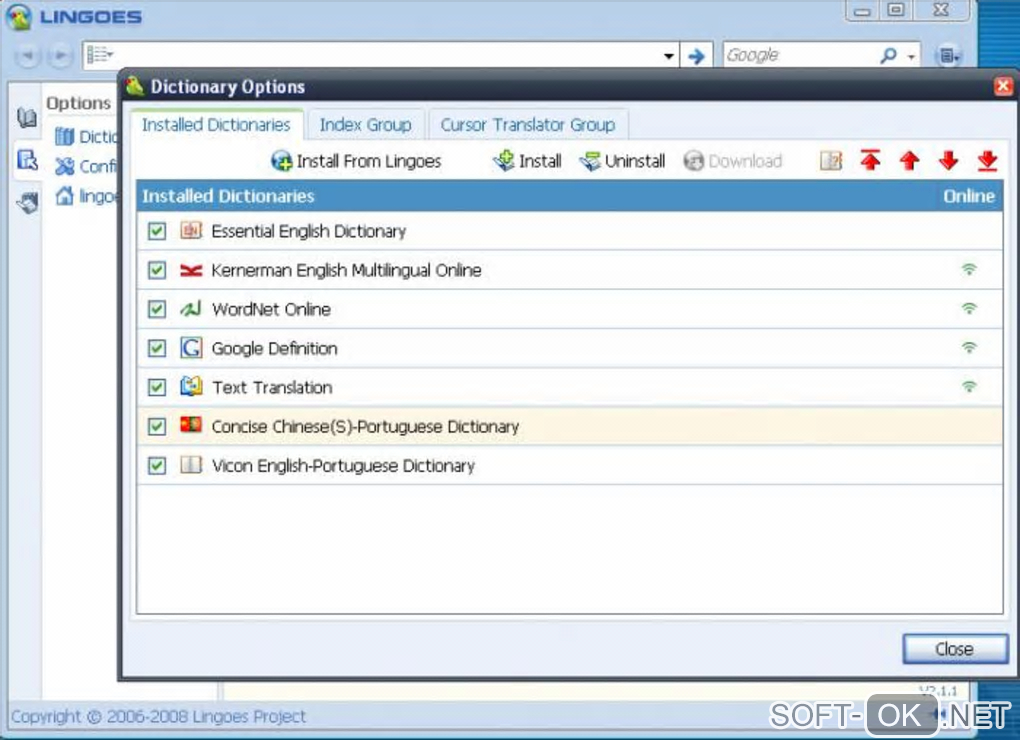Click the greyed Download button
Screen dimensions: 1020x740
click(732, 161)
